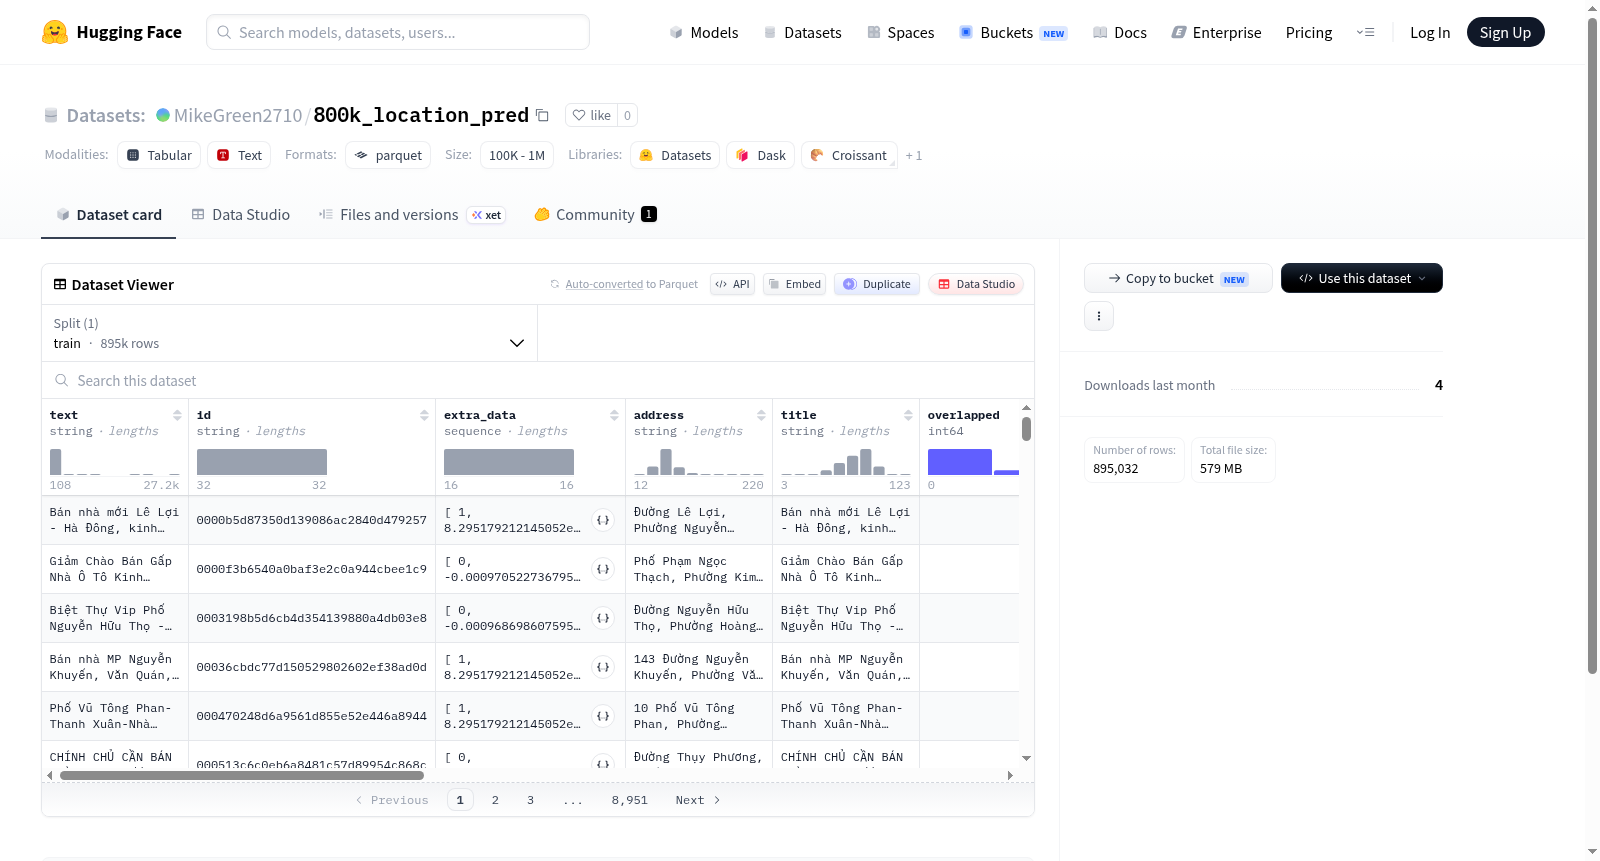The image size is (1600, 861).
Task: Expand JSON braces in 0000f3b6540a row
Action: pyautogui.click(x=603, y=569)
